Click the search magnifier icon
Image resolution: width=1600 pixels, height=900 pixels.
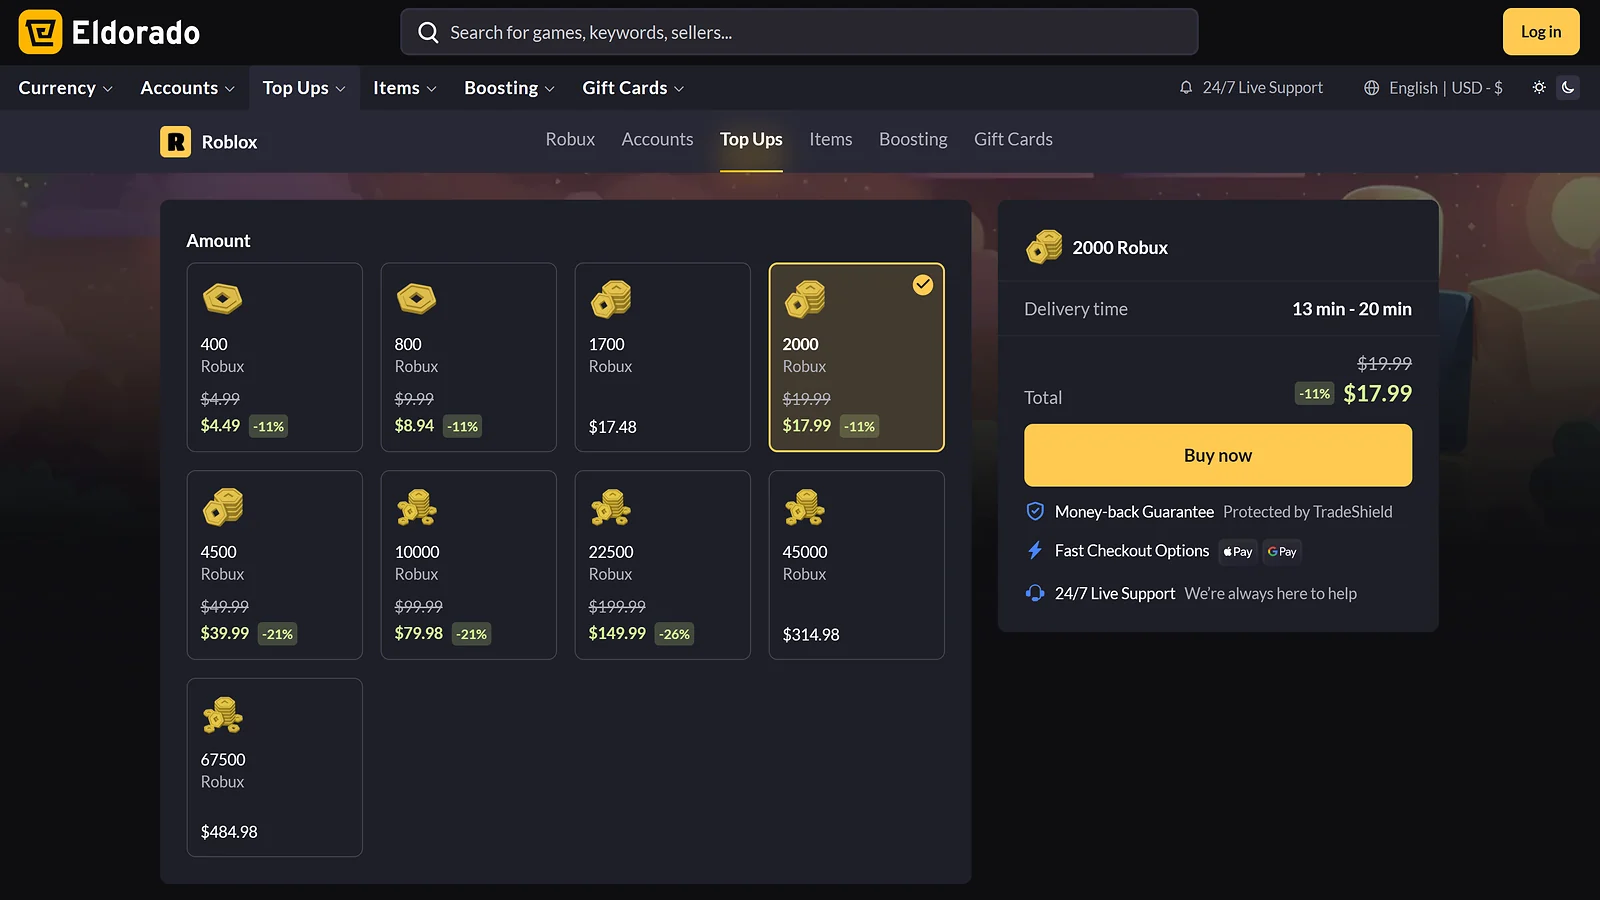(x=428, y=32)
